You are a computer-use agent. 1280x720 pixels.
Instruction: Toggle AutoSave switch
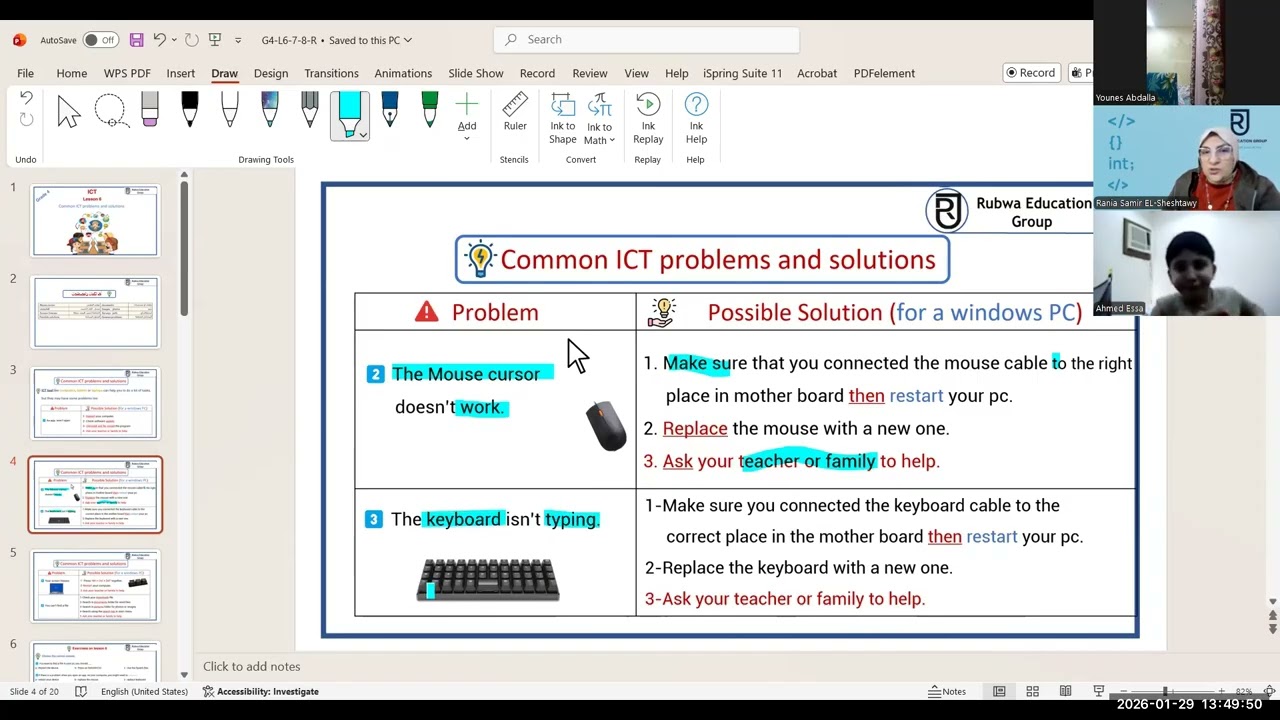100,40
